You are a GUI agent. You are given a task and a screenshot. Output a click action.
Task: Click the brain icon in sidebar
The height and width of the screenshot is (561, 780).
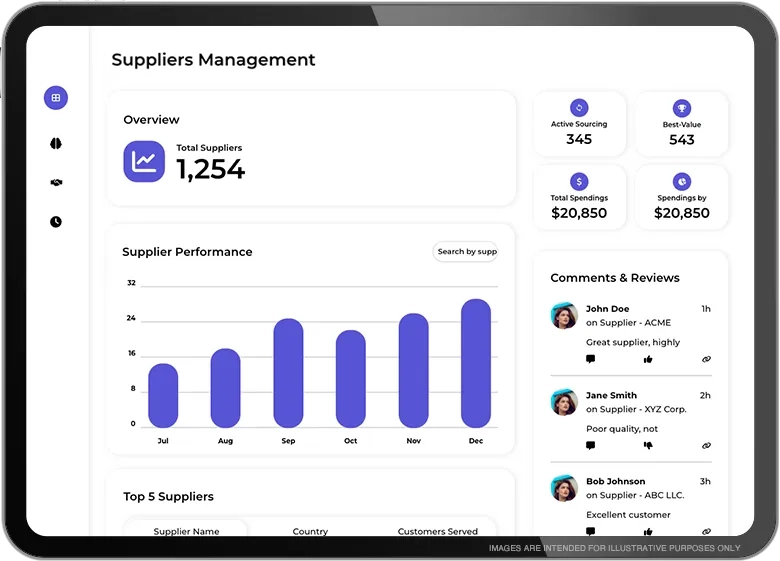click(x=56, y=144)
